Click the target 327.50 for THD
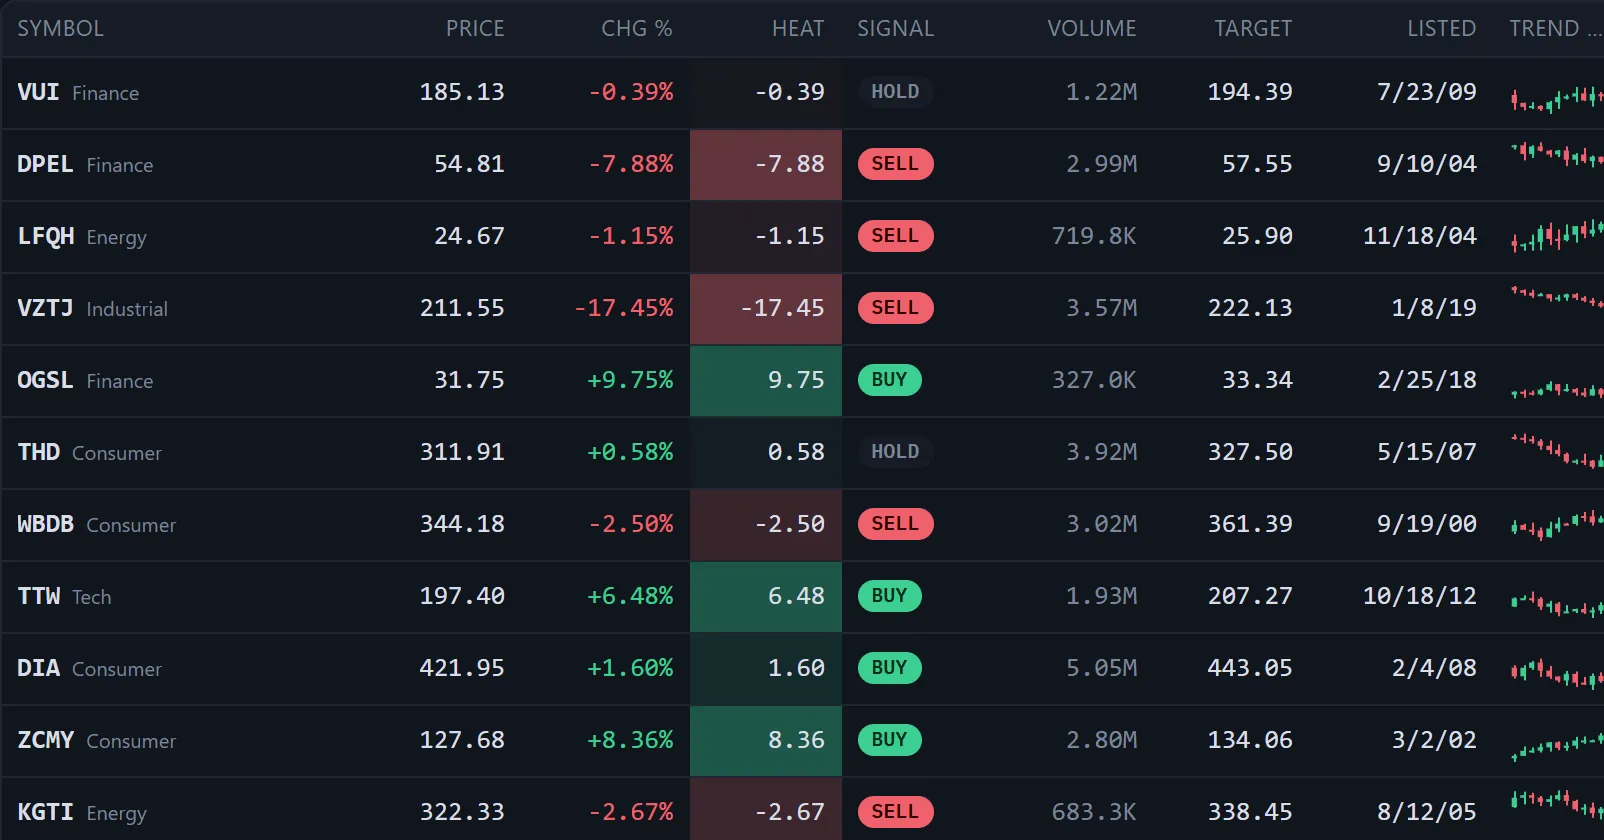Image resolution: width=1604 pixels, height=840 pixels. 1250,452
